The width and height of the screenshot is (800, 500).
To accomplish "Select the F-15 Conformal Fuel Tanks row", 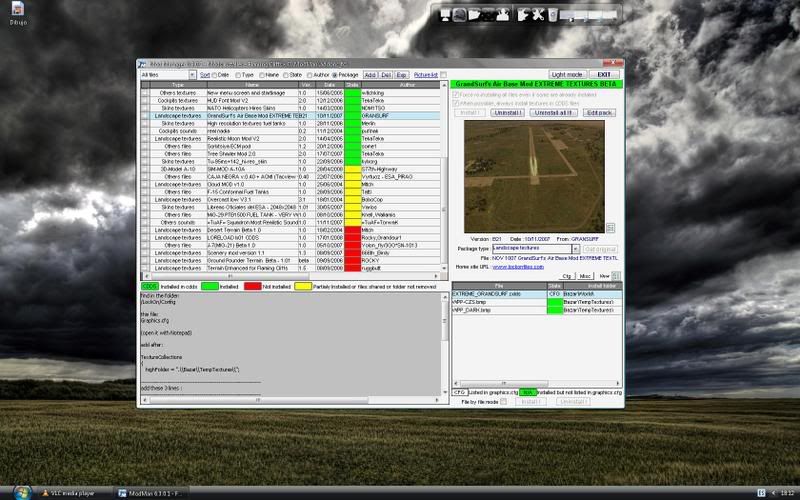I will 290,192.
